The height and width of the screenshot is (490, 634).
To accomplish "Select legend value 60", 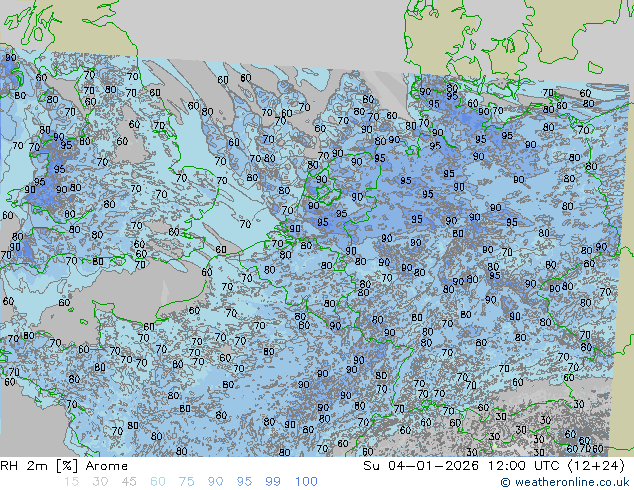I will pos(158,482).
